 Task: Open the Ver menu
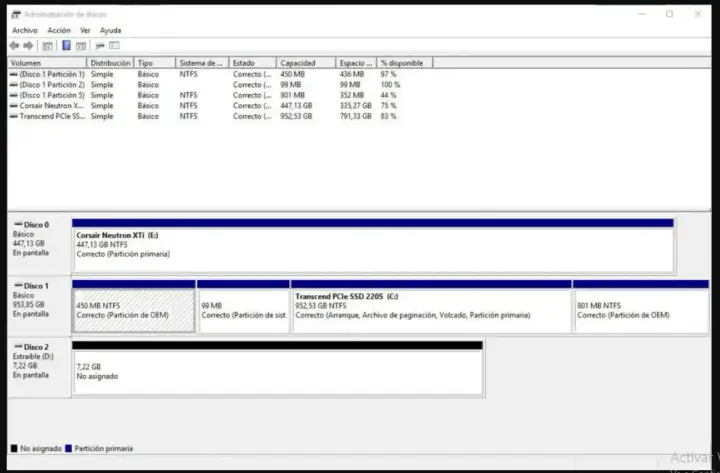tap(85, 30)
